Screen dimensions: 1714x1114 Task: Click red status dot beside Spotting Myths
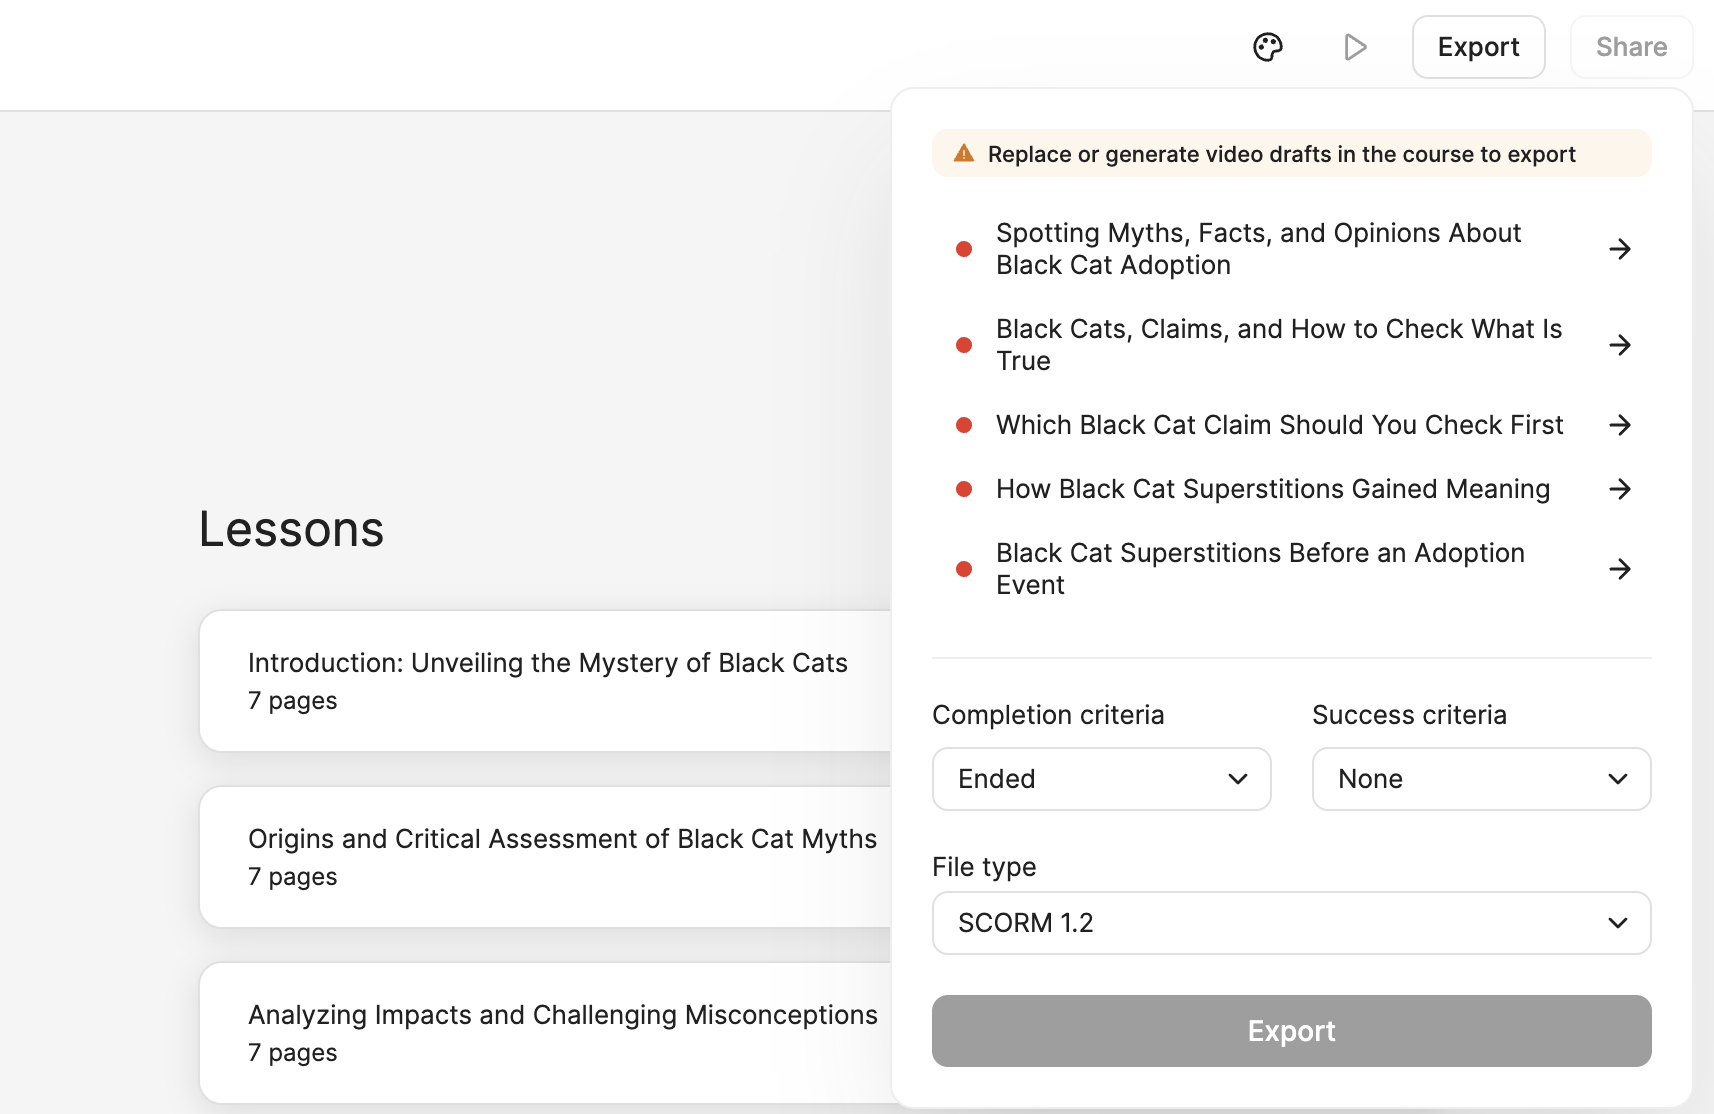pos(964,249)
